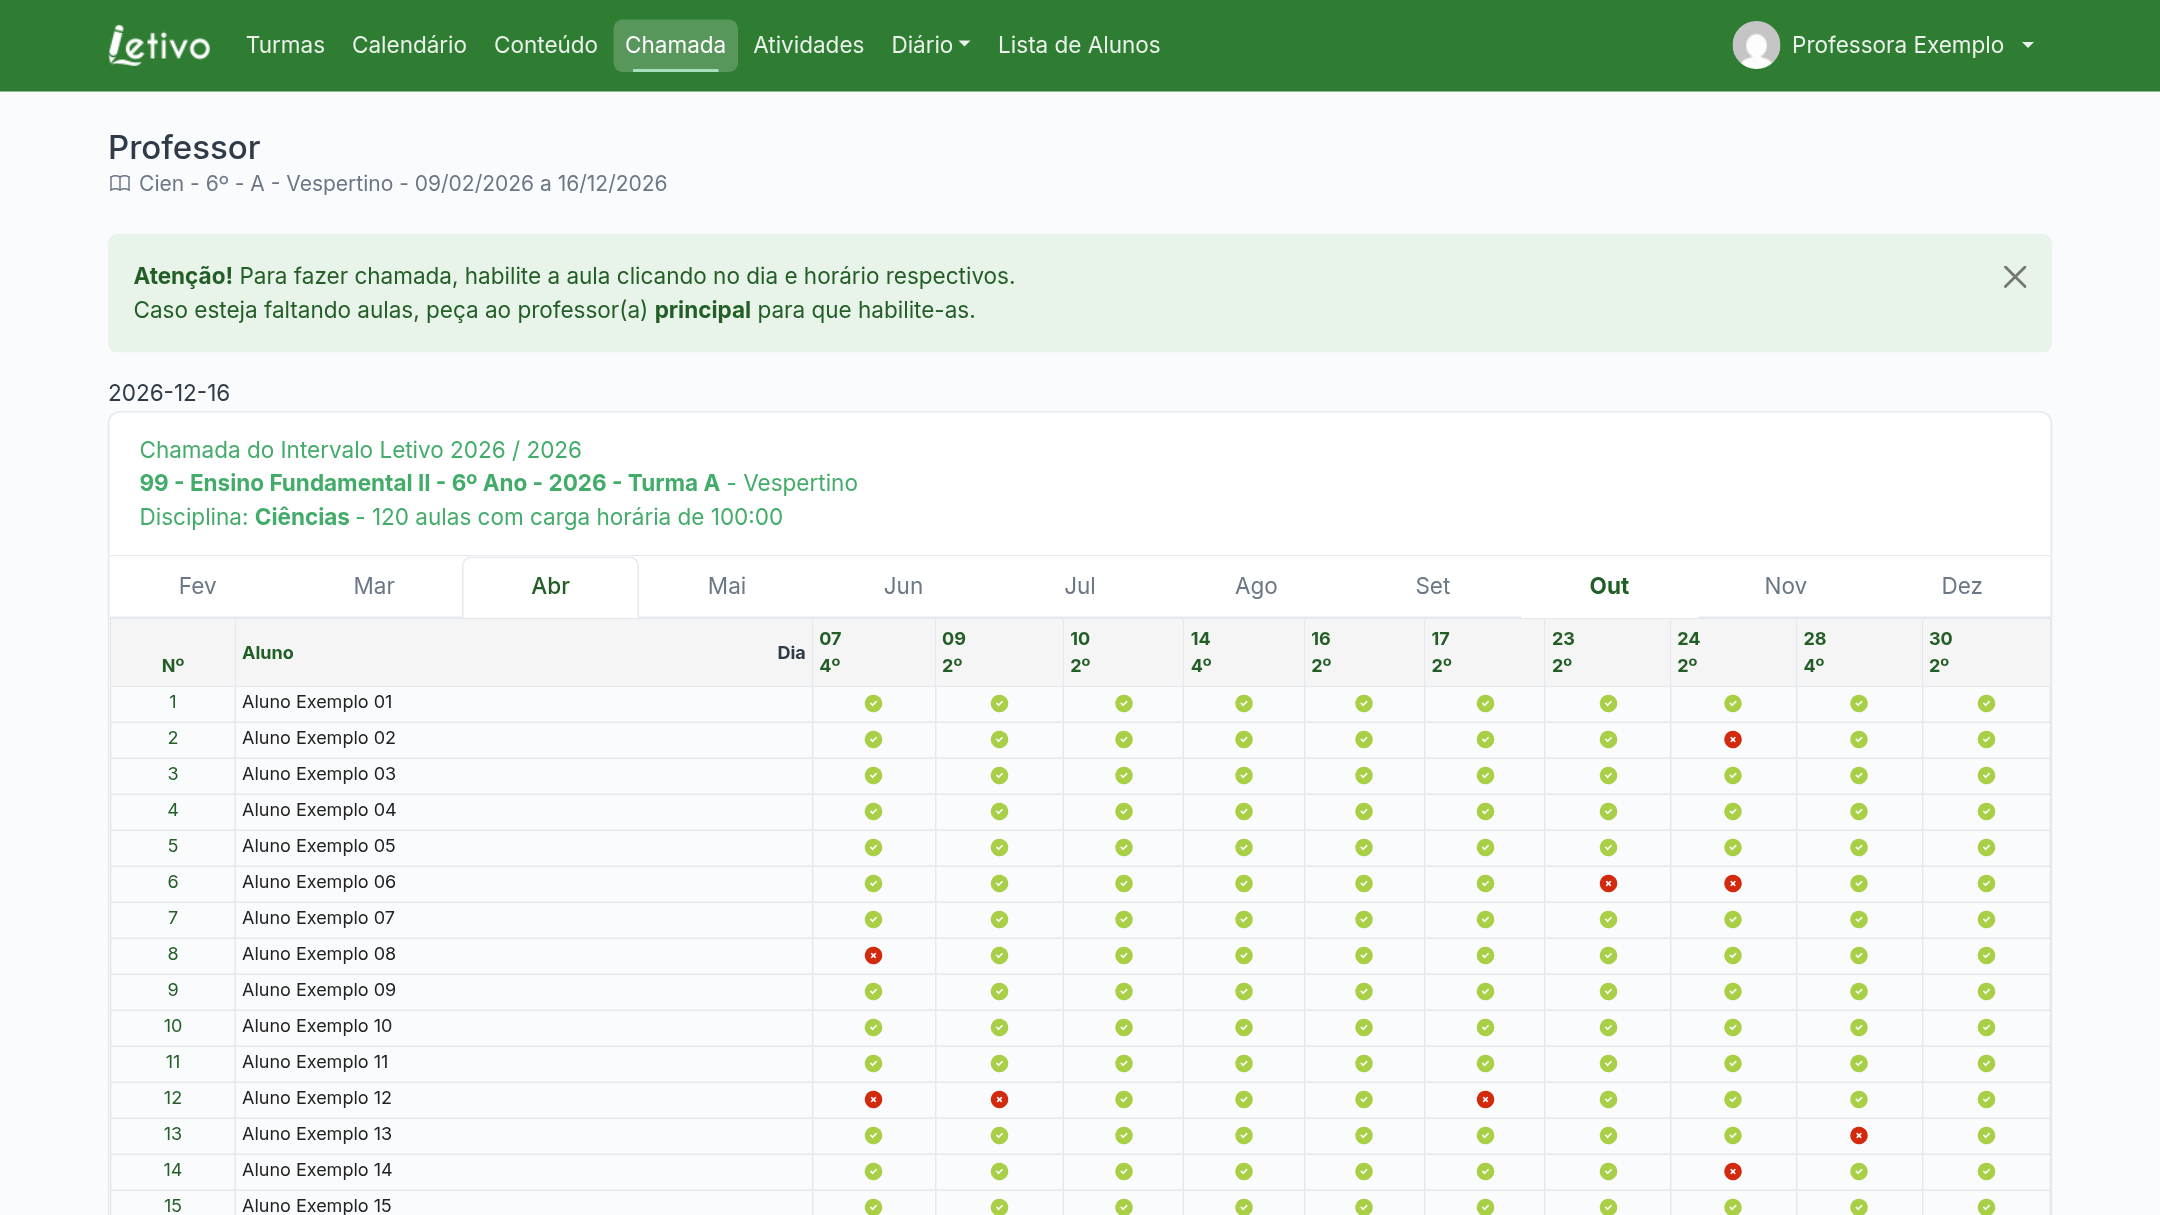Dismiss the Atenção alert with X
This screenshot has width=2160, height=1215.
[2015, 277]
